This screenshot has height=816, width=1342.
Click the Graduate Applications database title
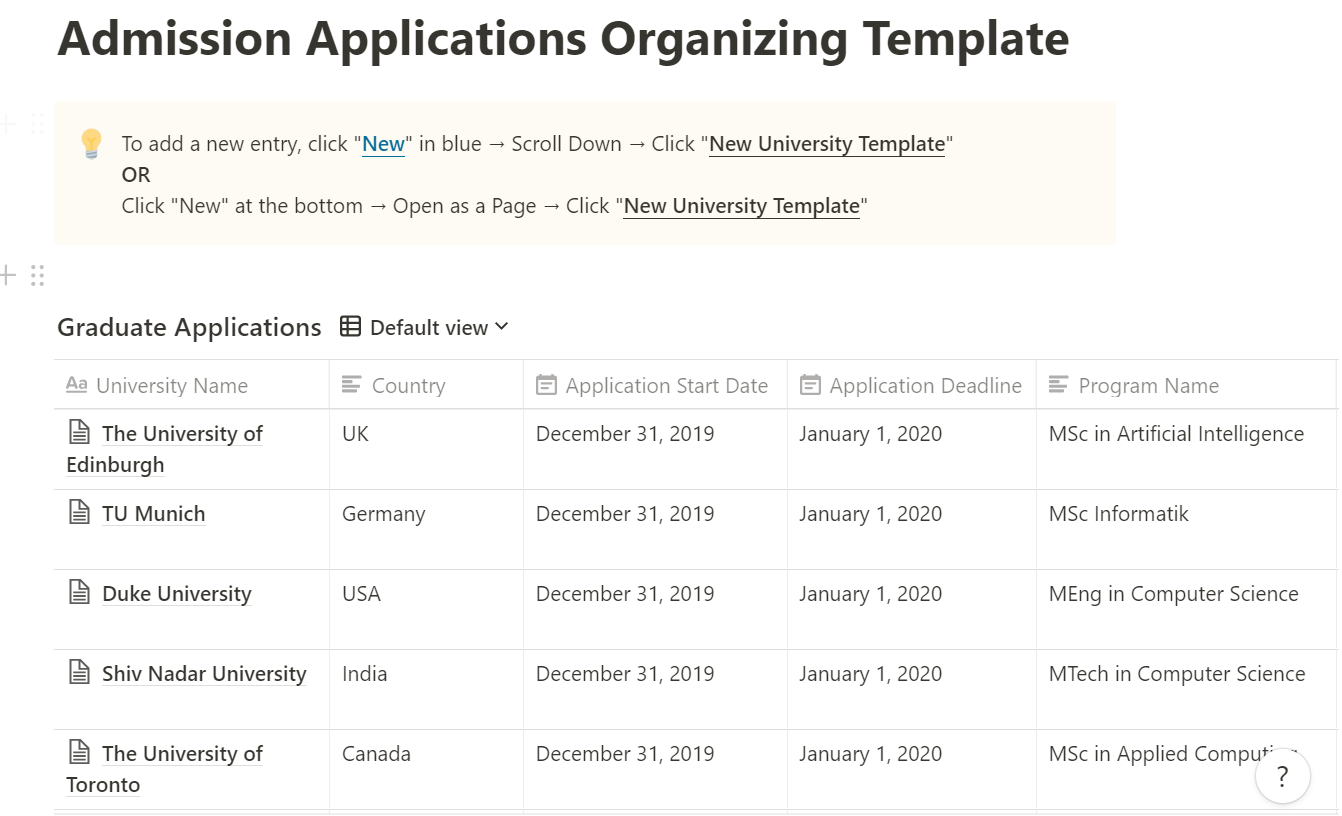pos(189,327)
